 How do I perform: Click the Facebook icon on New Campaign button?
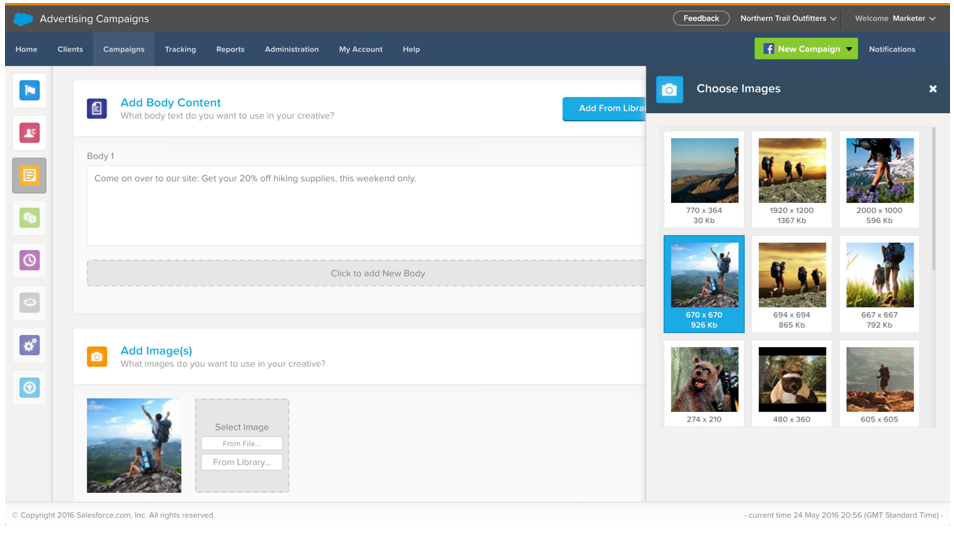768,49
